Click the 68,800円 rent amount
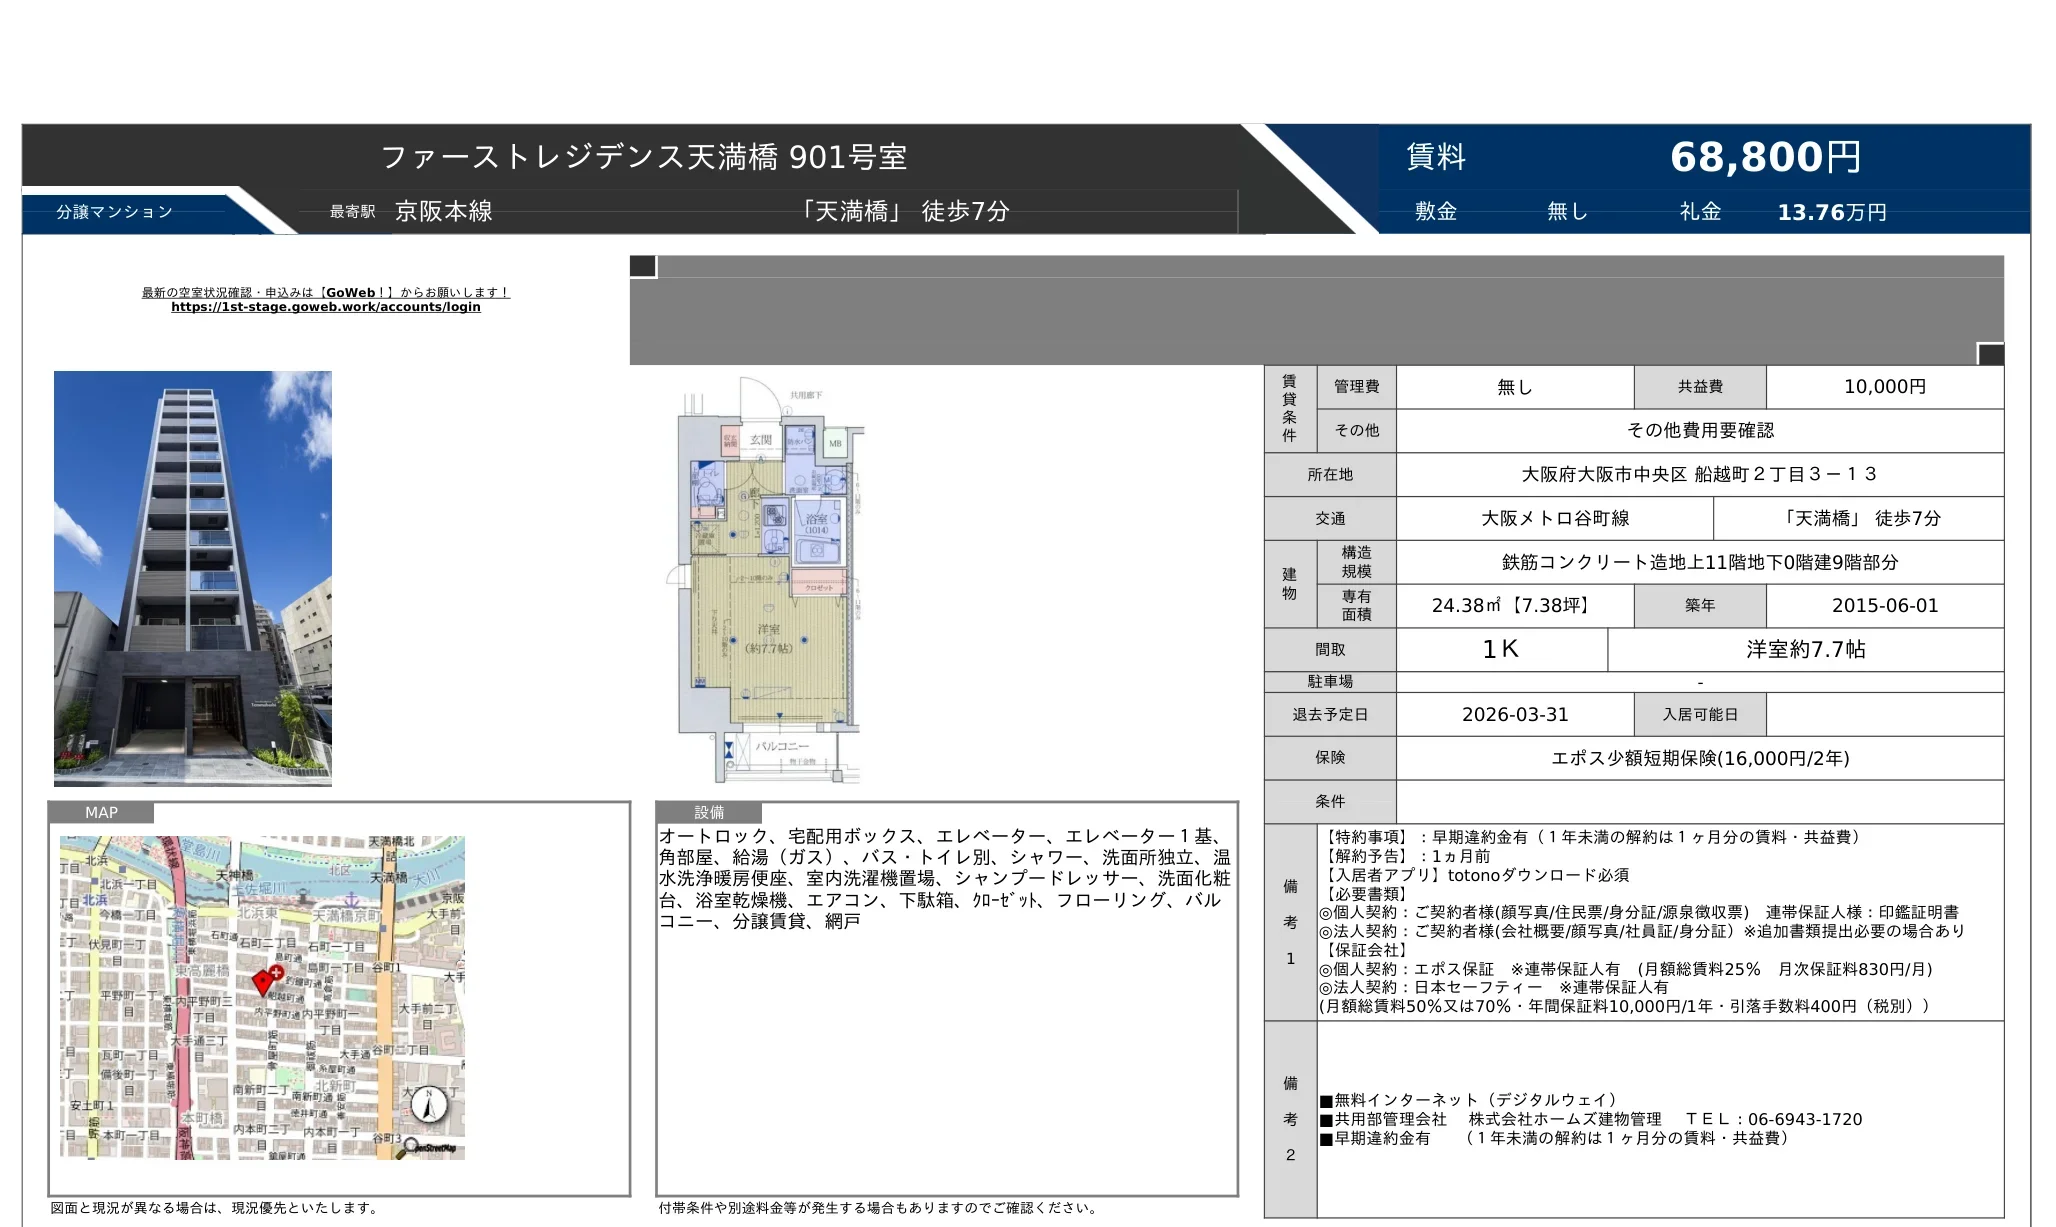The image size is (2056, 1227). 1765,157
